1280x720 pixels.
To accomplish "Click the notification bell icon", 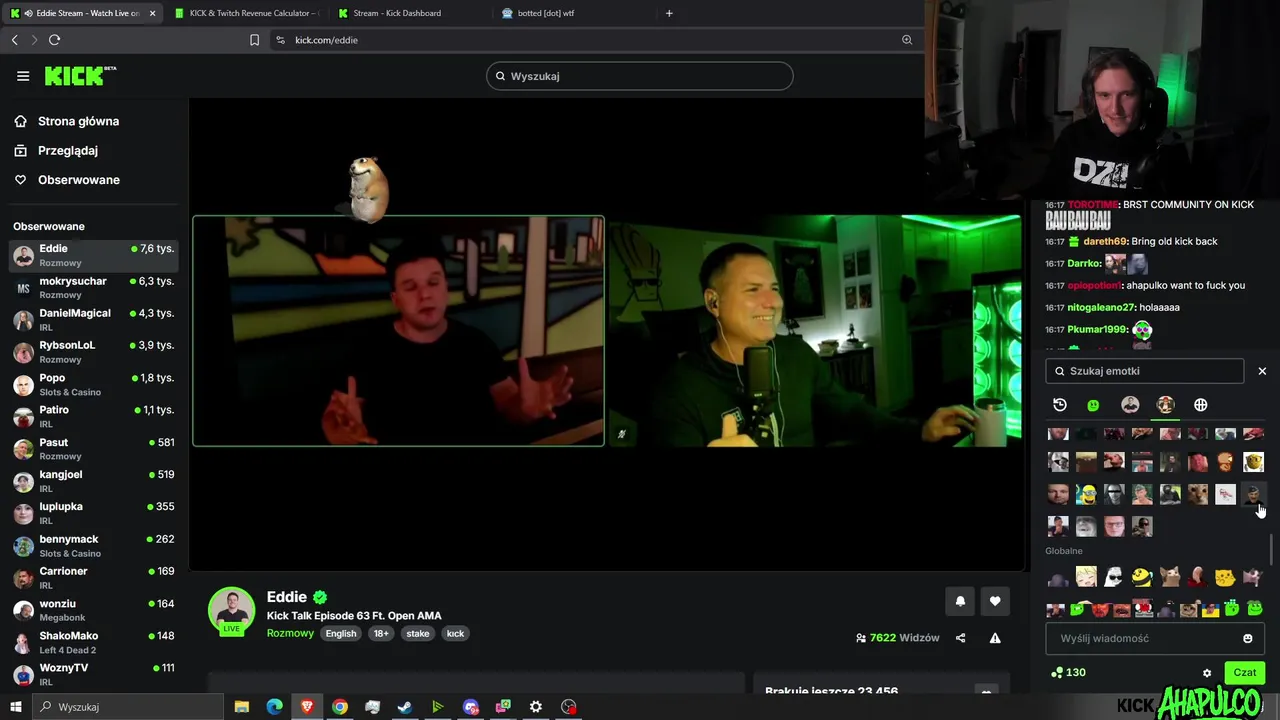I will point(960,601).
